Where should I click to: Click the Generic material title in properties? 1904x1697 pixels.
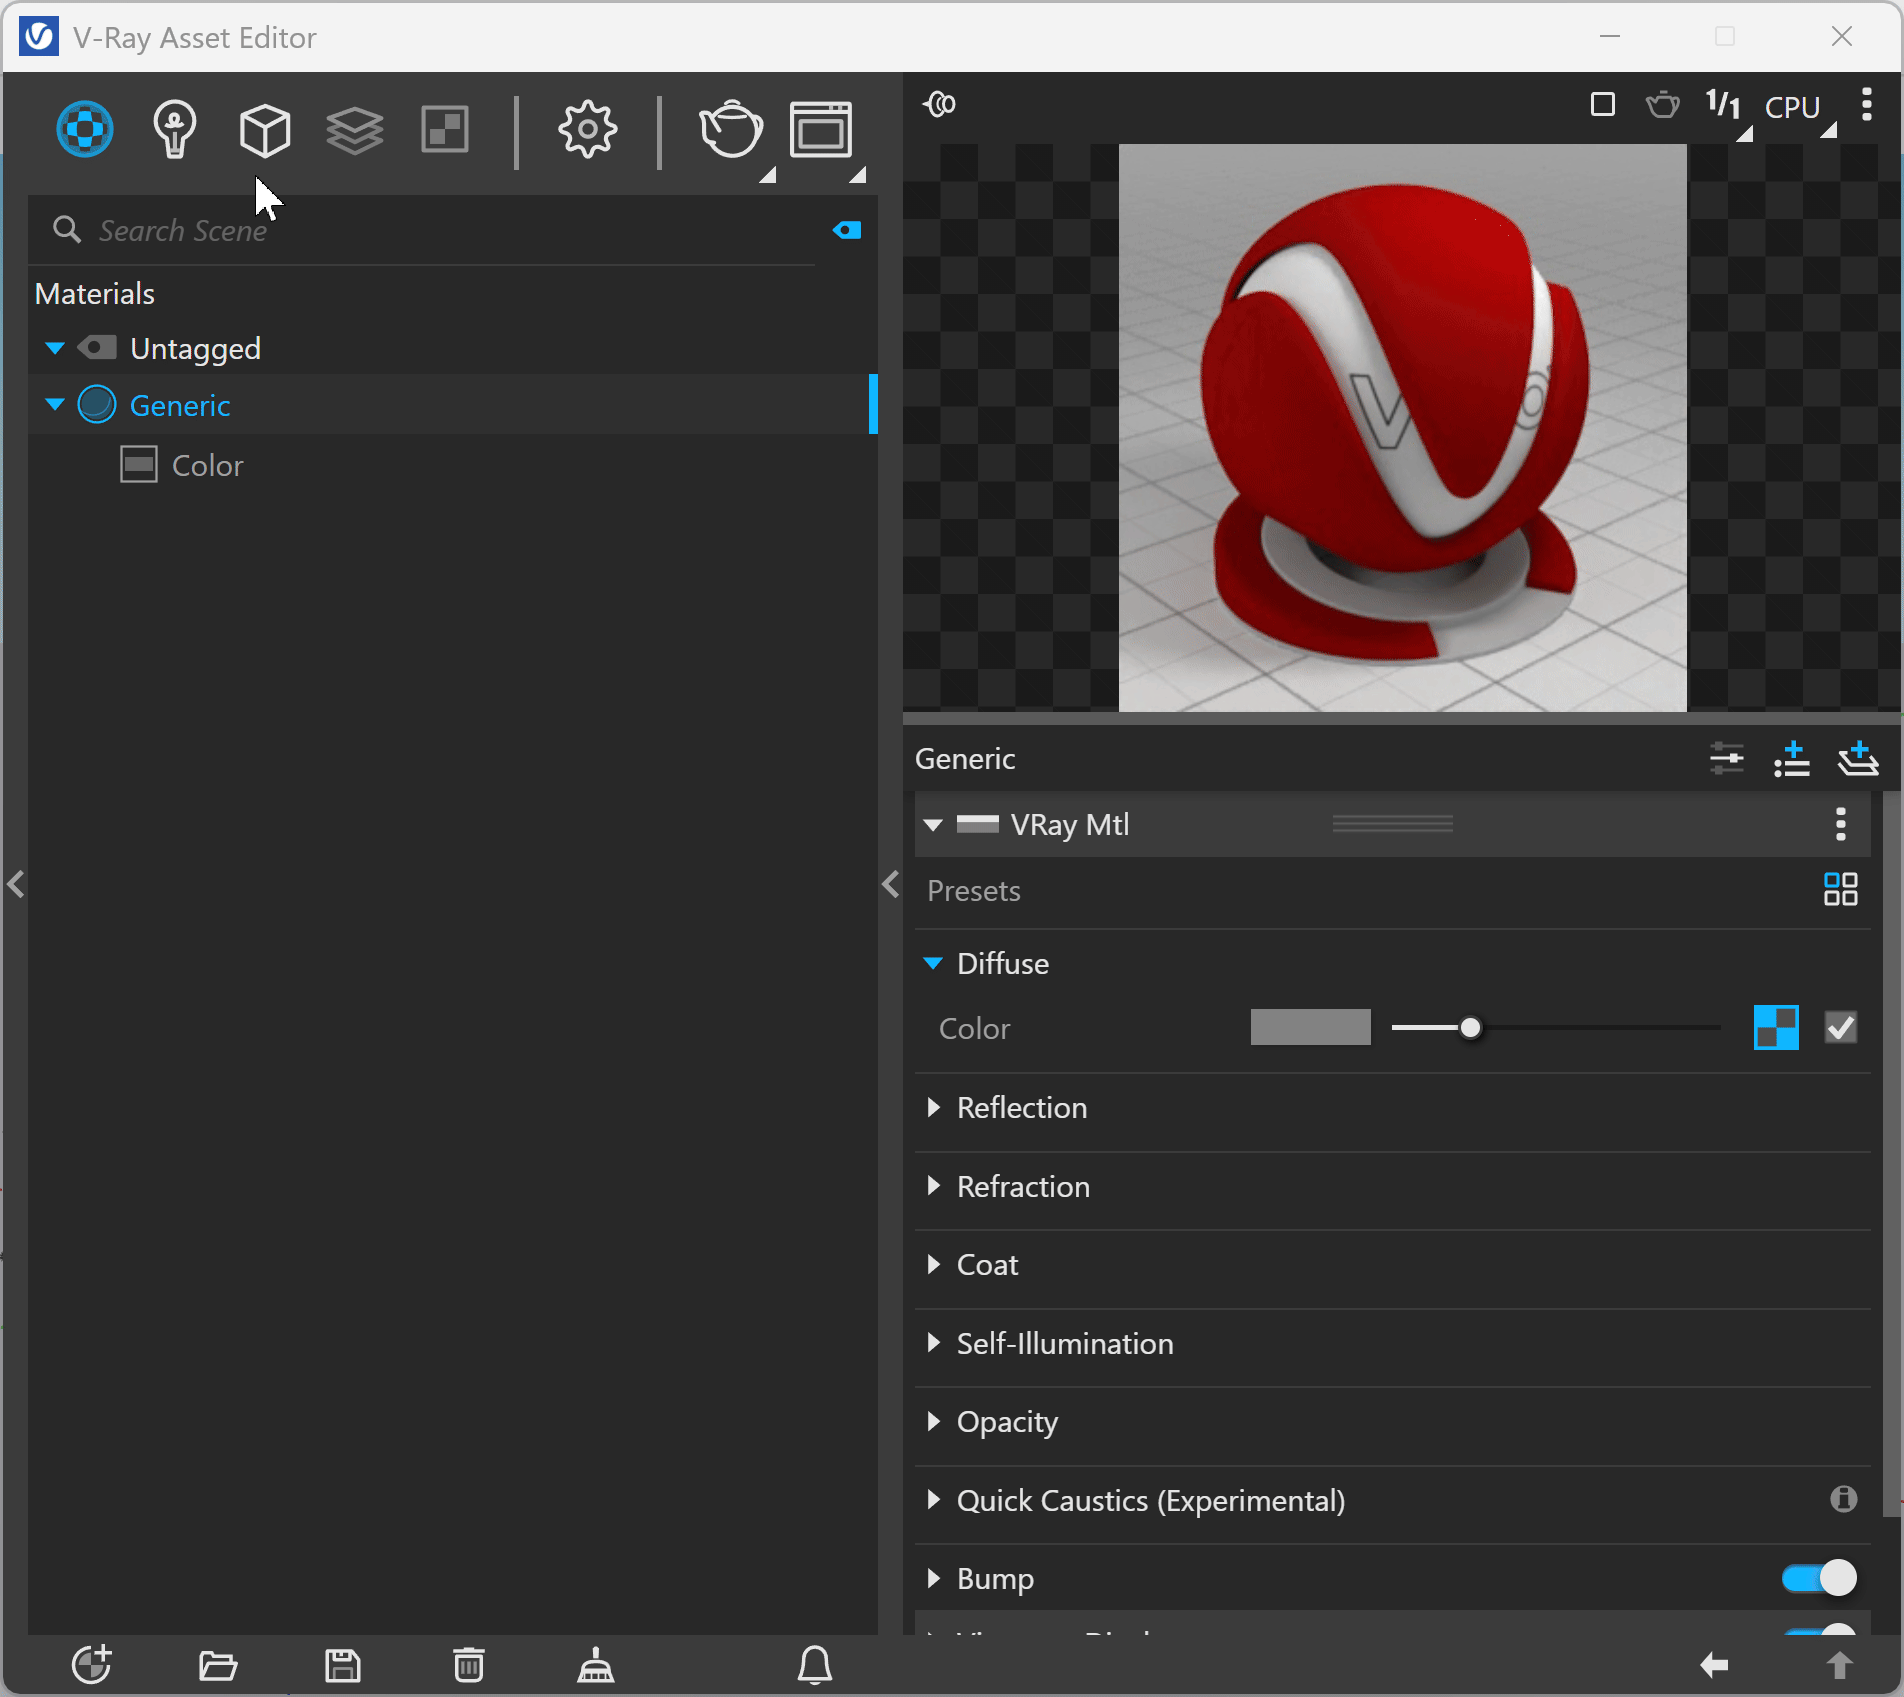[x=965, y=759]
